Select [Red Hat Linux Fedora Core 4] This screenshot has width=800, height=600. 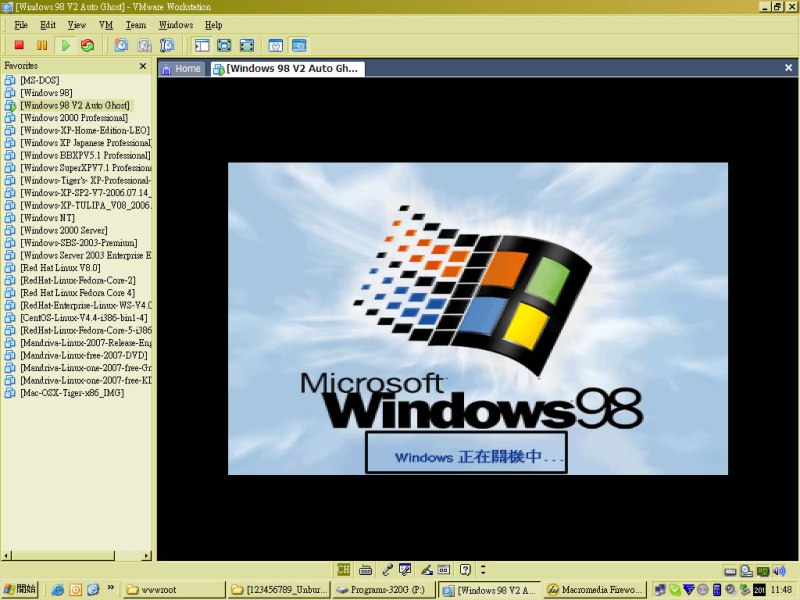coord(78,292)
